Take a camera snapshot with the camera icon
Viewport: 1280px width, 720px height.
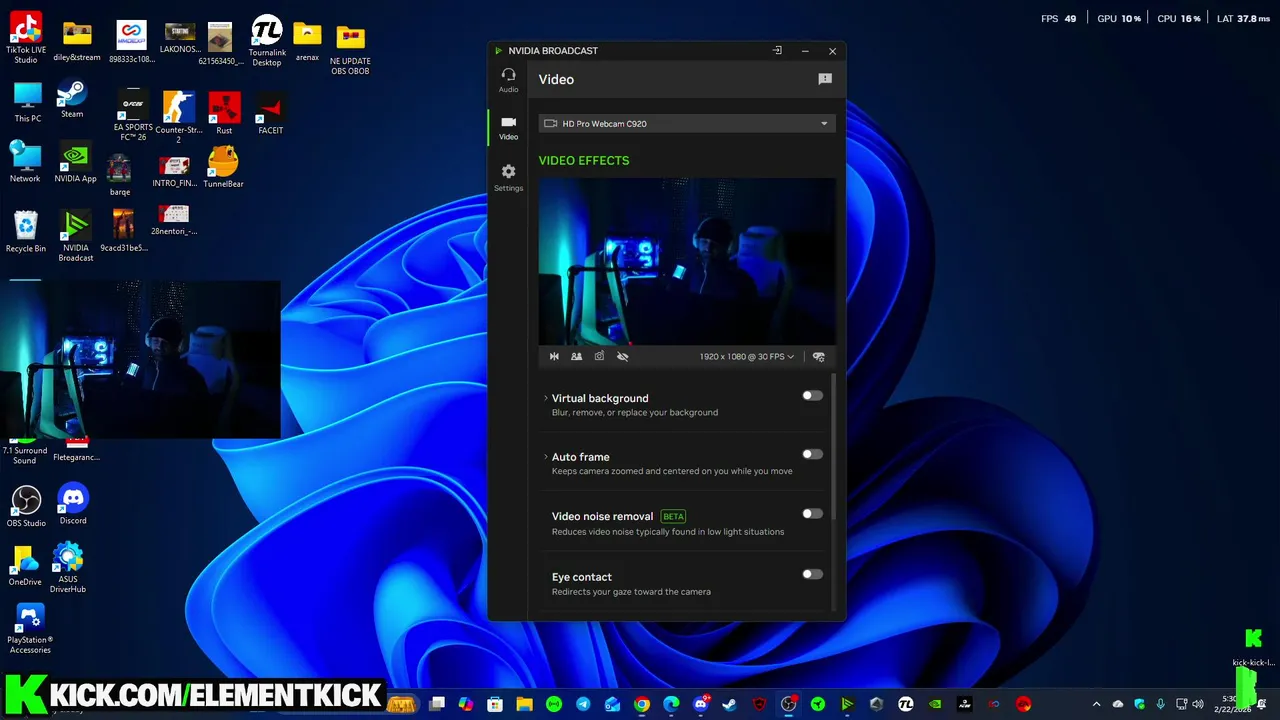tap(599, 356)
